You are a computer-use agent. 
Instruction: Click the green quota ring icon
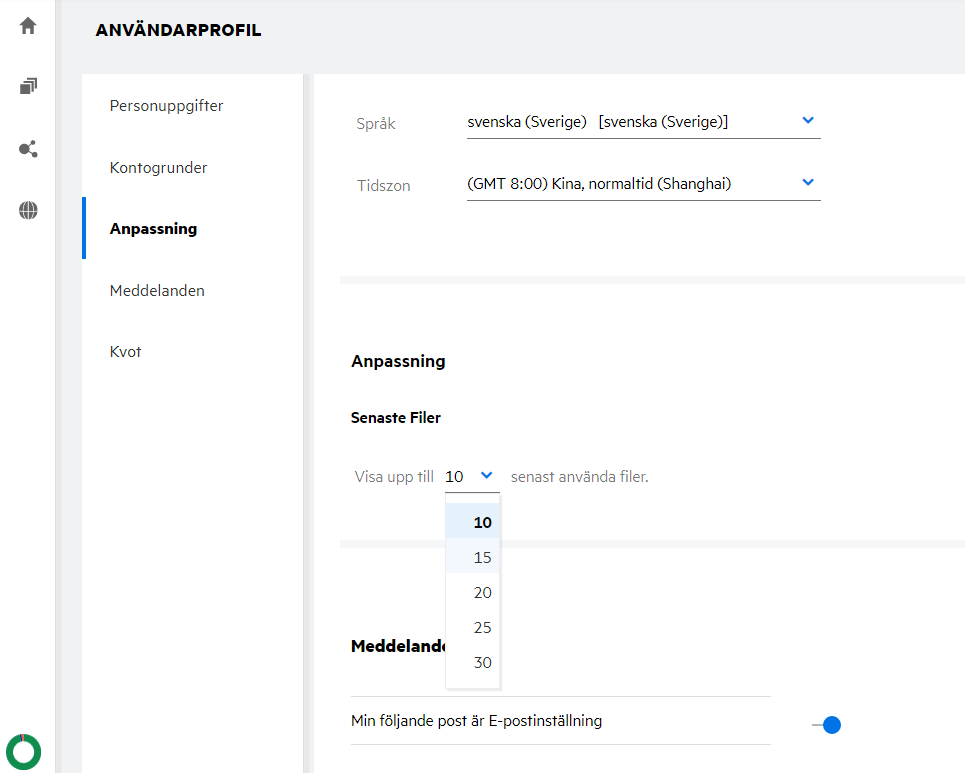[x=23, y=751]
